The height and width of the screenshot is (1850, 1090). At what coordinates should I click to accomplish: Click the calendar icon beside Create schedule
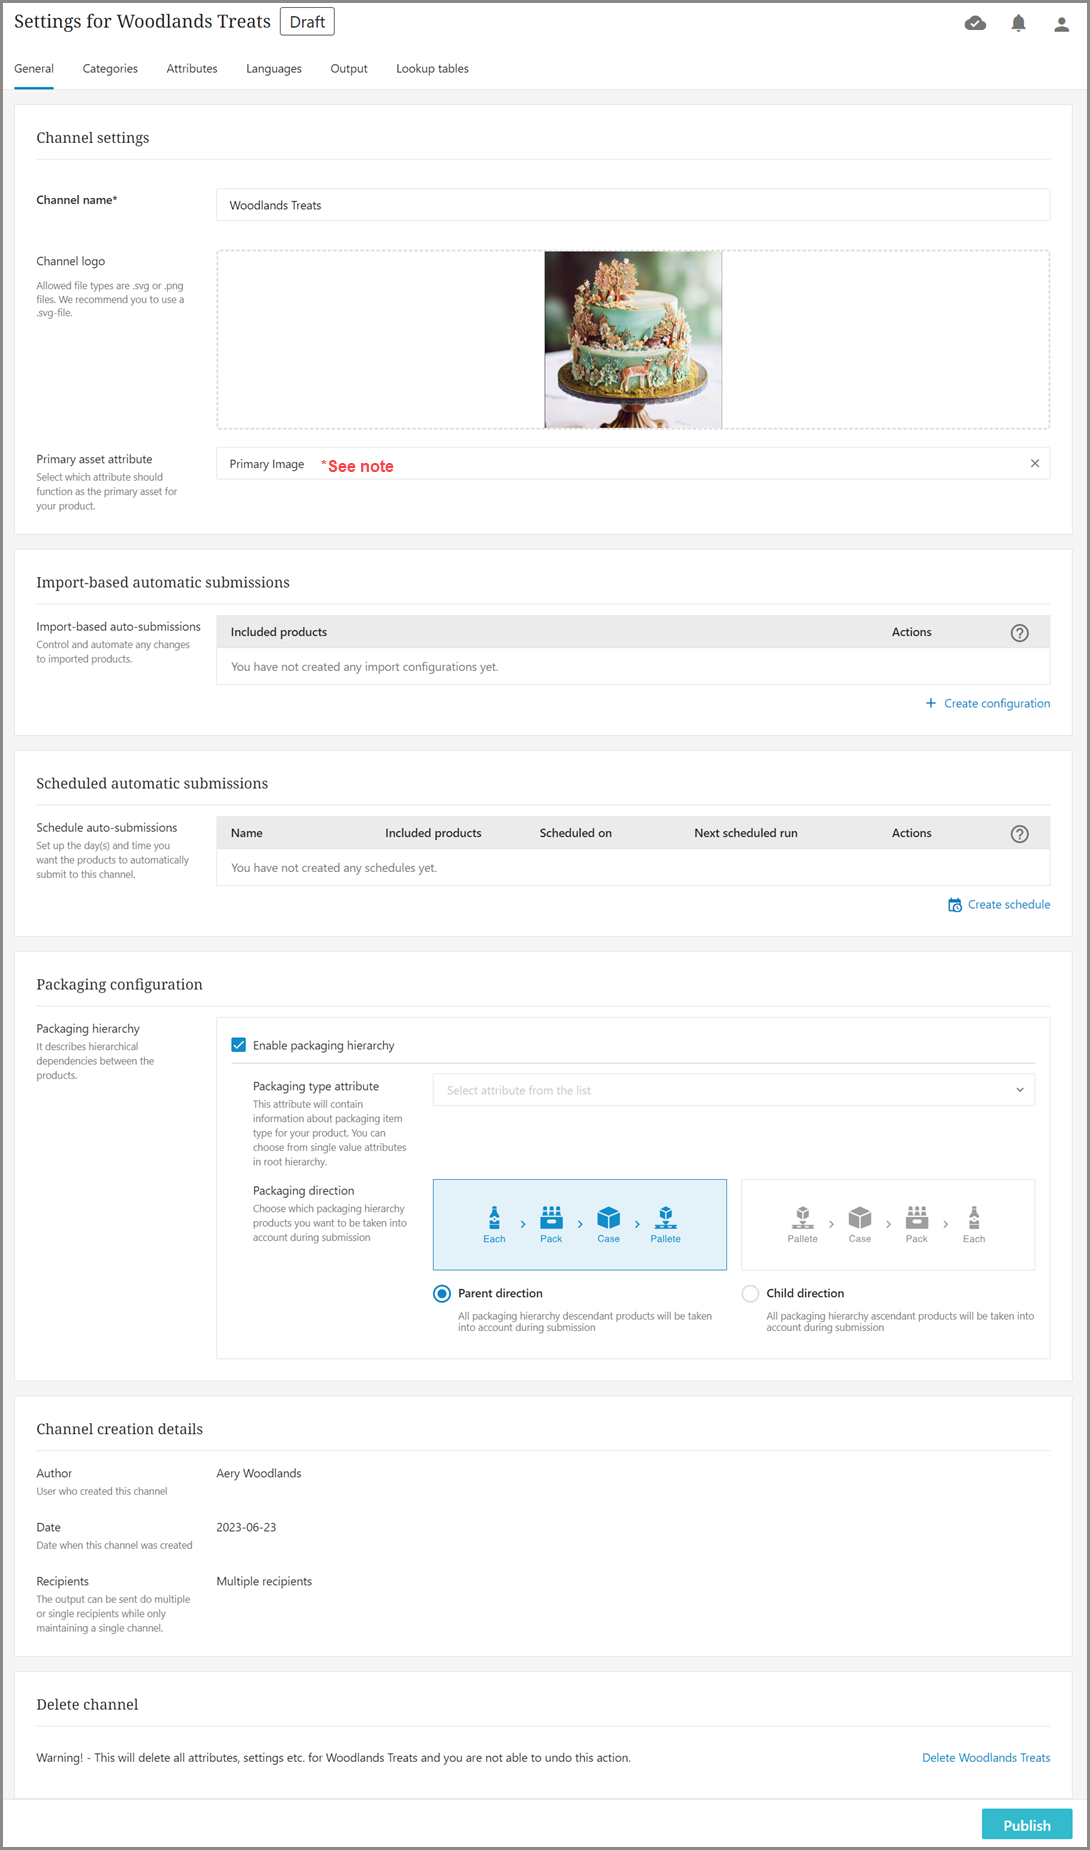tap(955, 905)
